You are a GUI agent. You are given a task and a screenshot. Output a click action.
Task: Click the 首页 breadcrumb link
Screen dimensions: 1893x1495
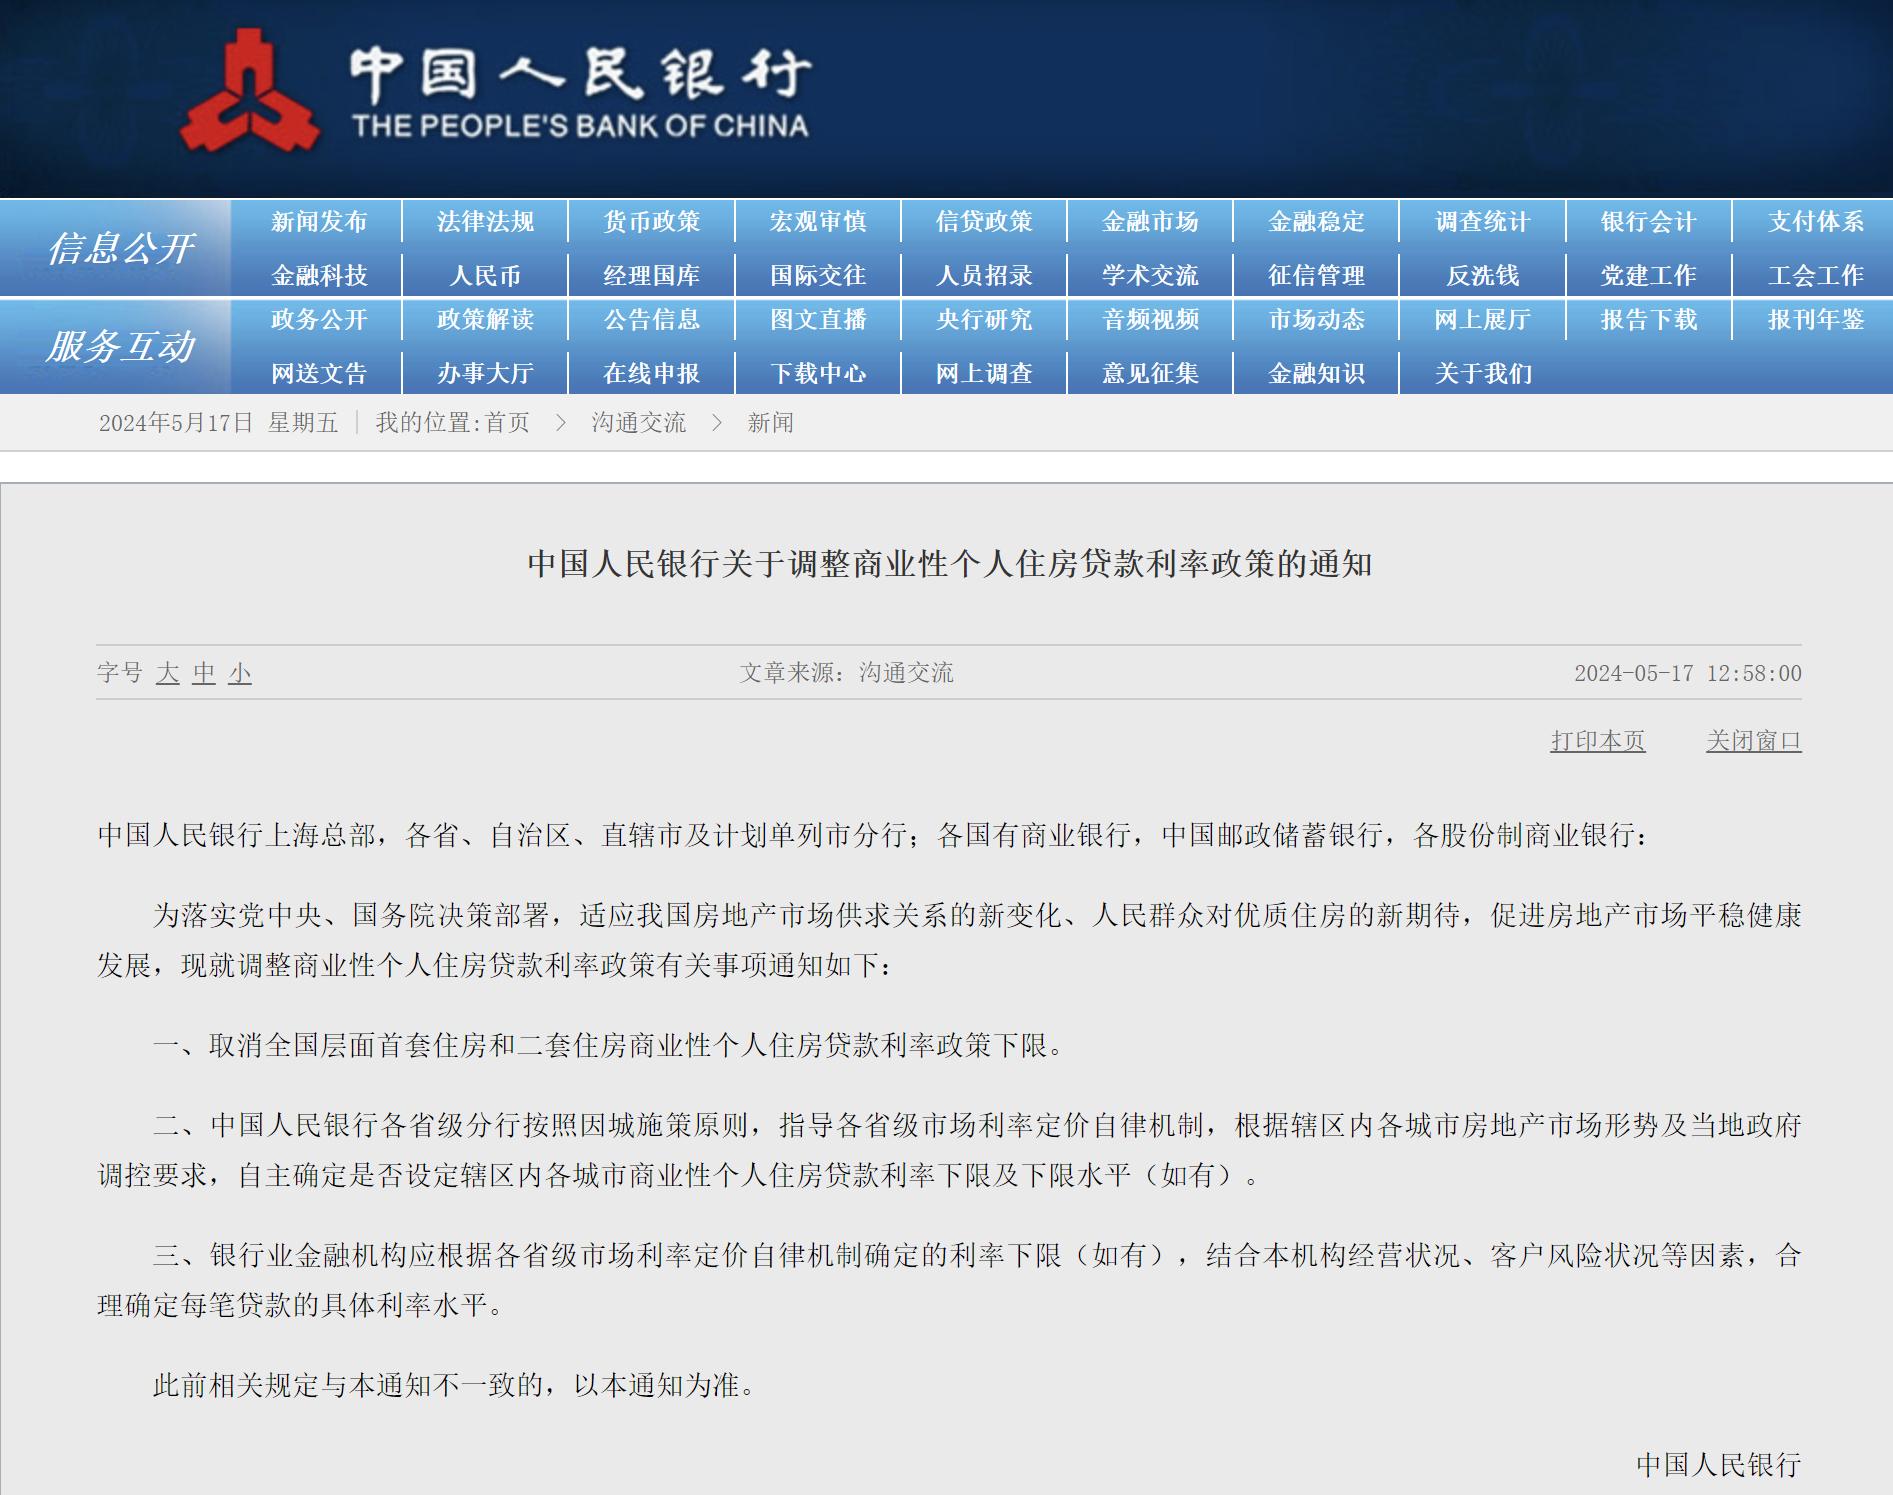507,423
